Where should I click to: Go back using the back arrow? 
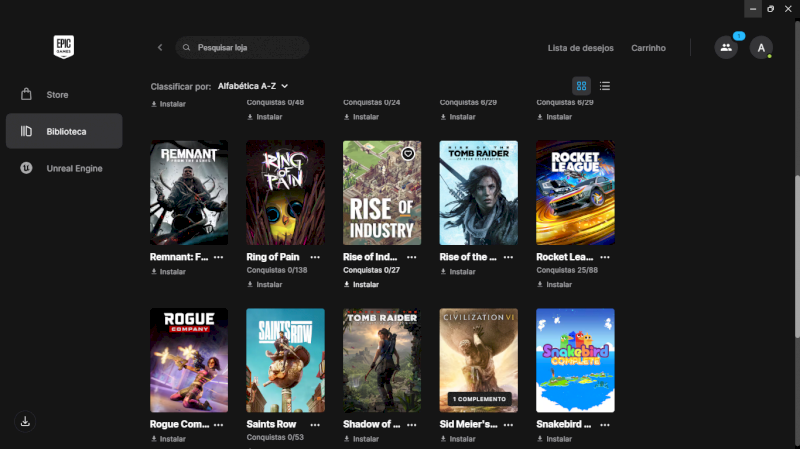coord(160,47)
